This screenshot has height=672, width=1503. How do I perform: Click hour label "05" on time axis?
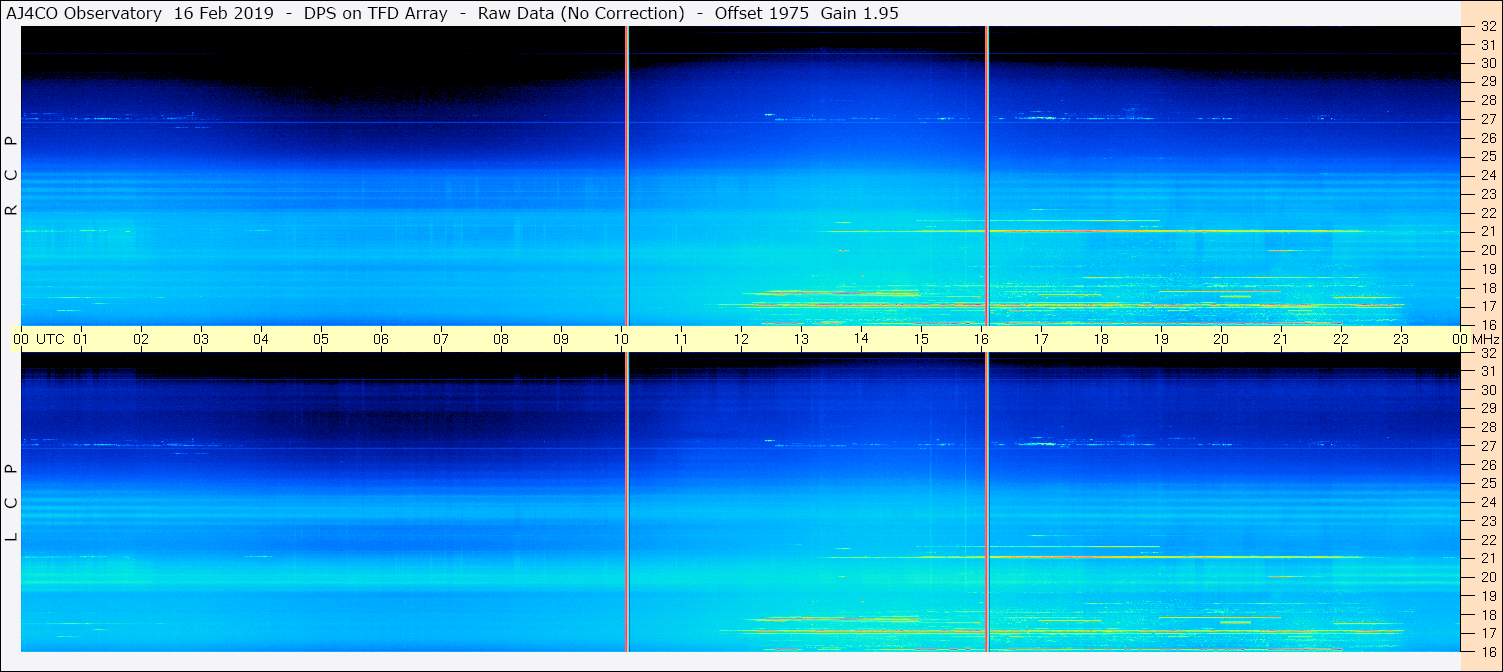tap(321, 339)
